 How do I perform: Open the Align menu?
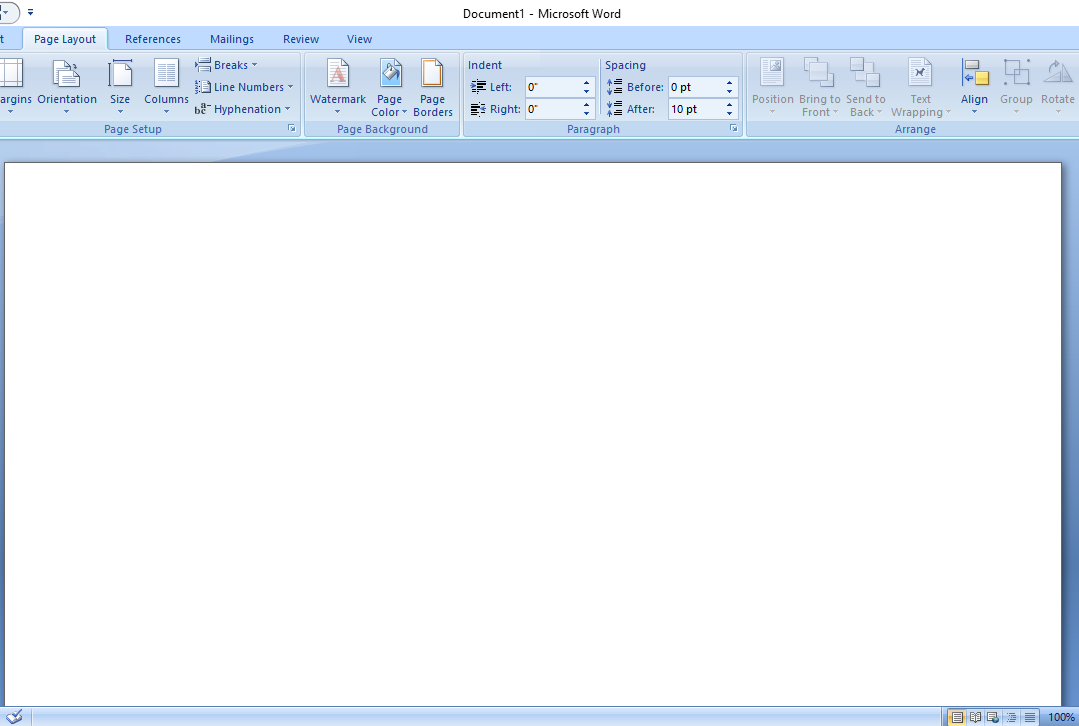pyautogui.click(x=974, y=86)
